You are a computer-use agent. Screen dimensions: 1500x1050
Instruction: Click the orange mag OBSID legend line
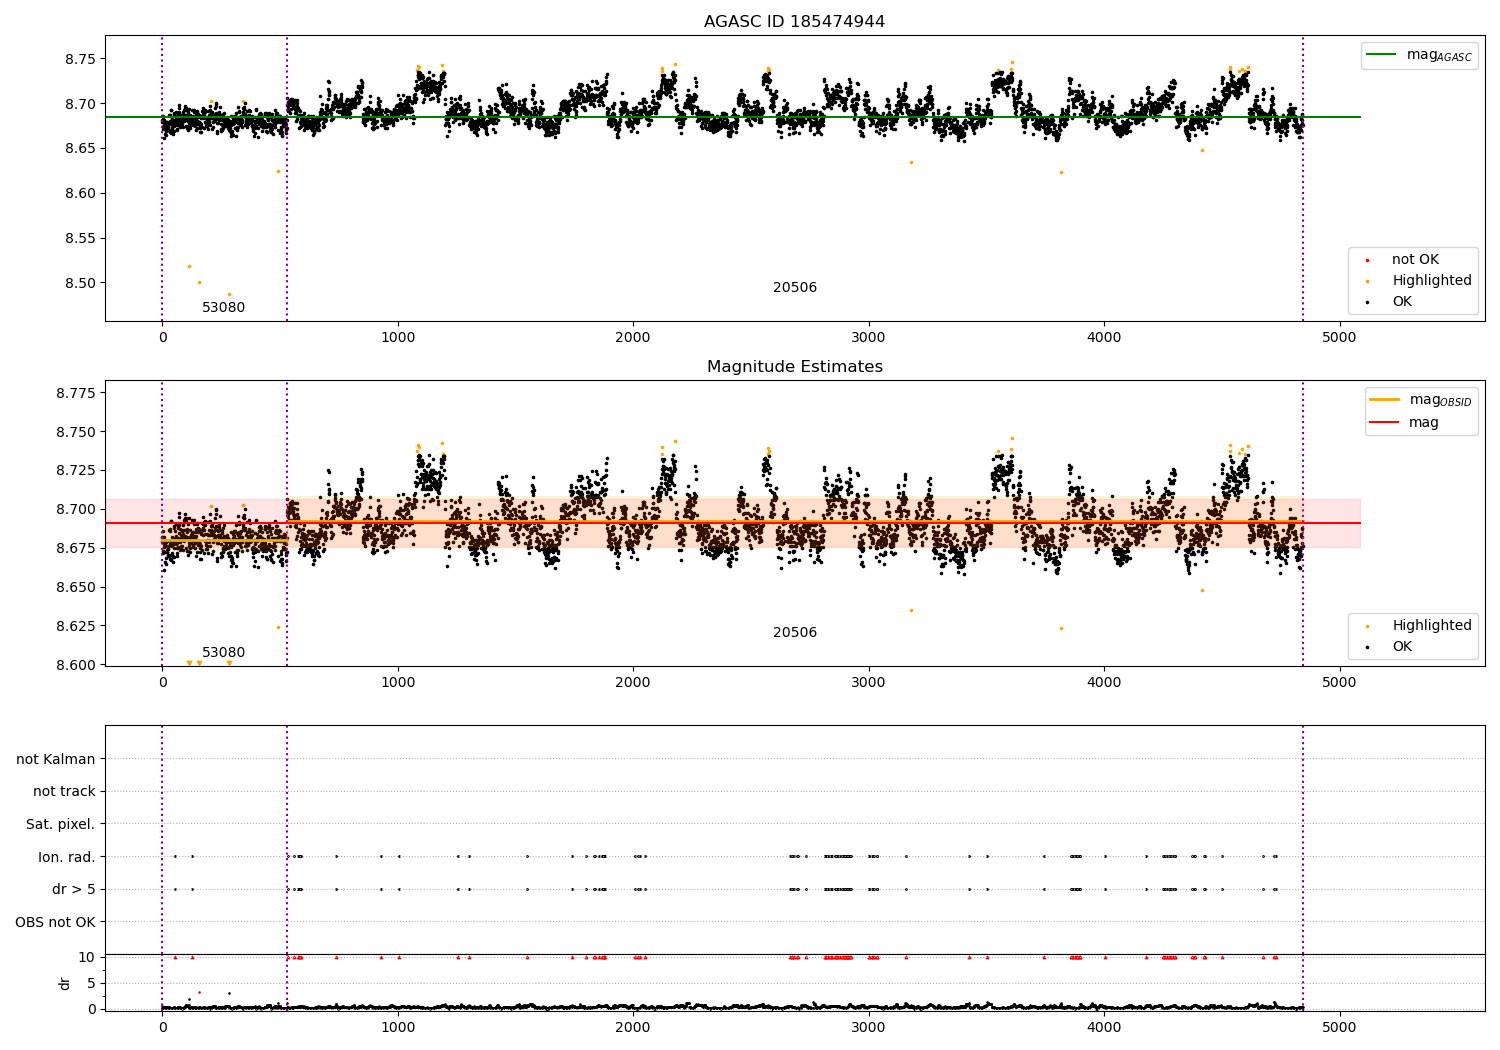1384,400
